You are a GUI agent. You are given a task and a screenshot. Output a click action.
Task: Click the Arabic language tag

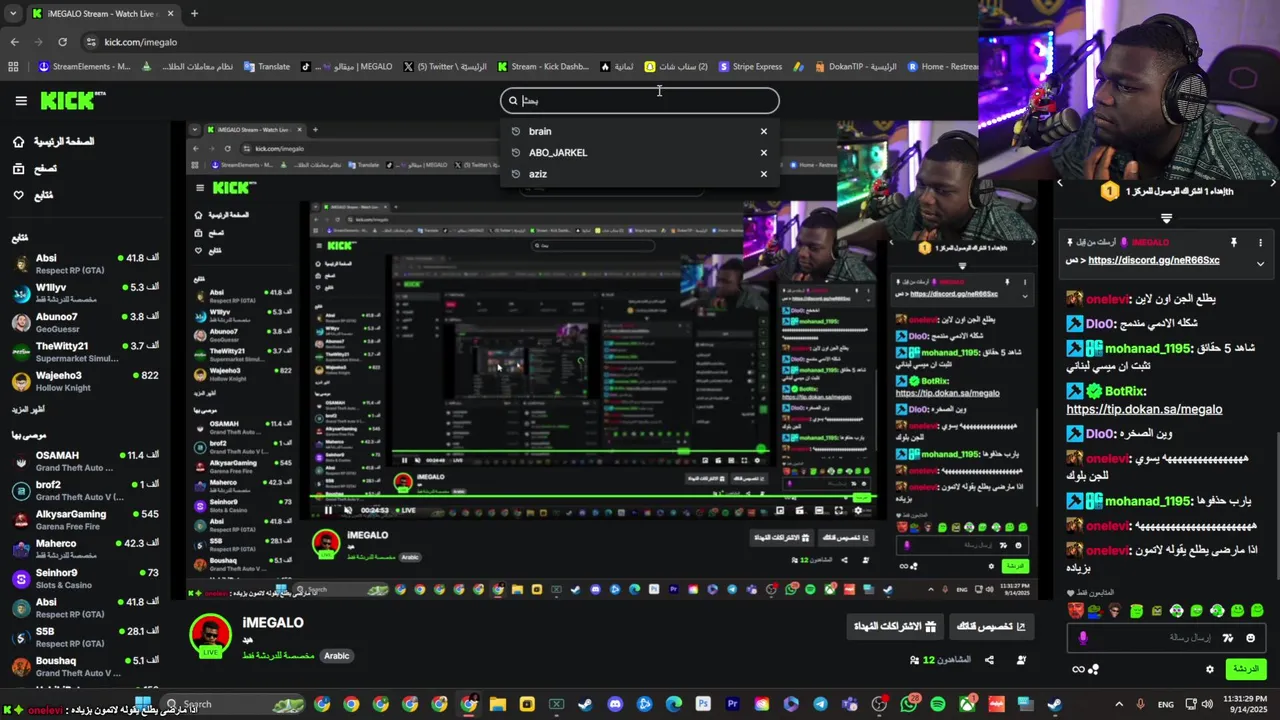click(x=337, y=656)
